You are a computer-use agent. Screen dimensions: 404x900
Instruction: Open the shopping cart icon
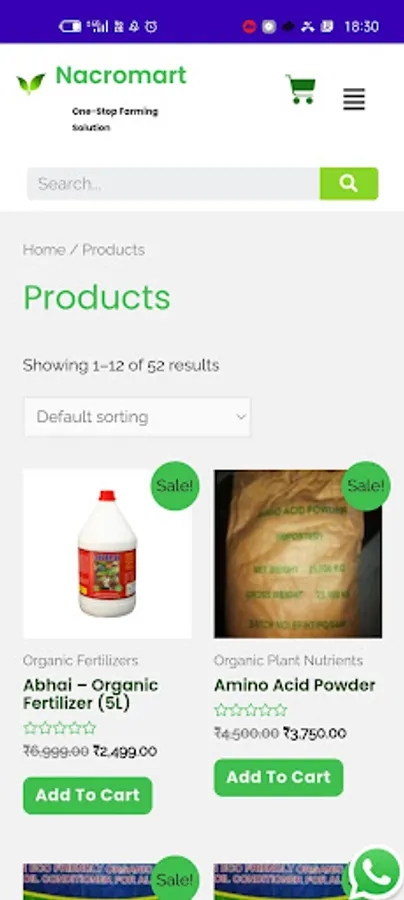[301, 90]
